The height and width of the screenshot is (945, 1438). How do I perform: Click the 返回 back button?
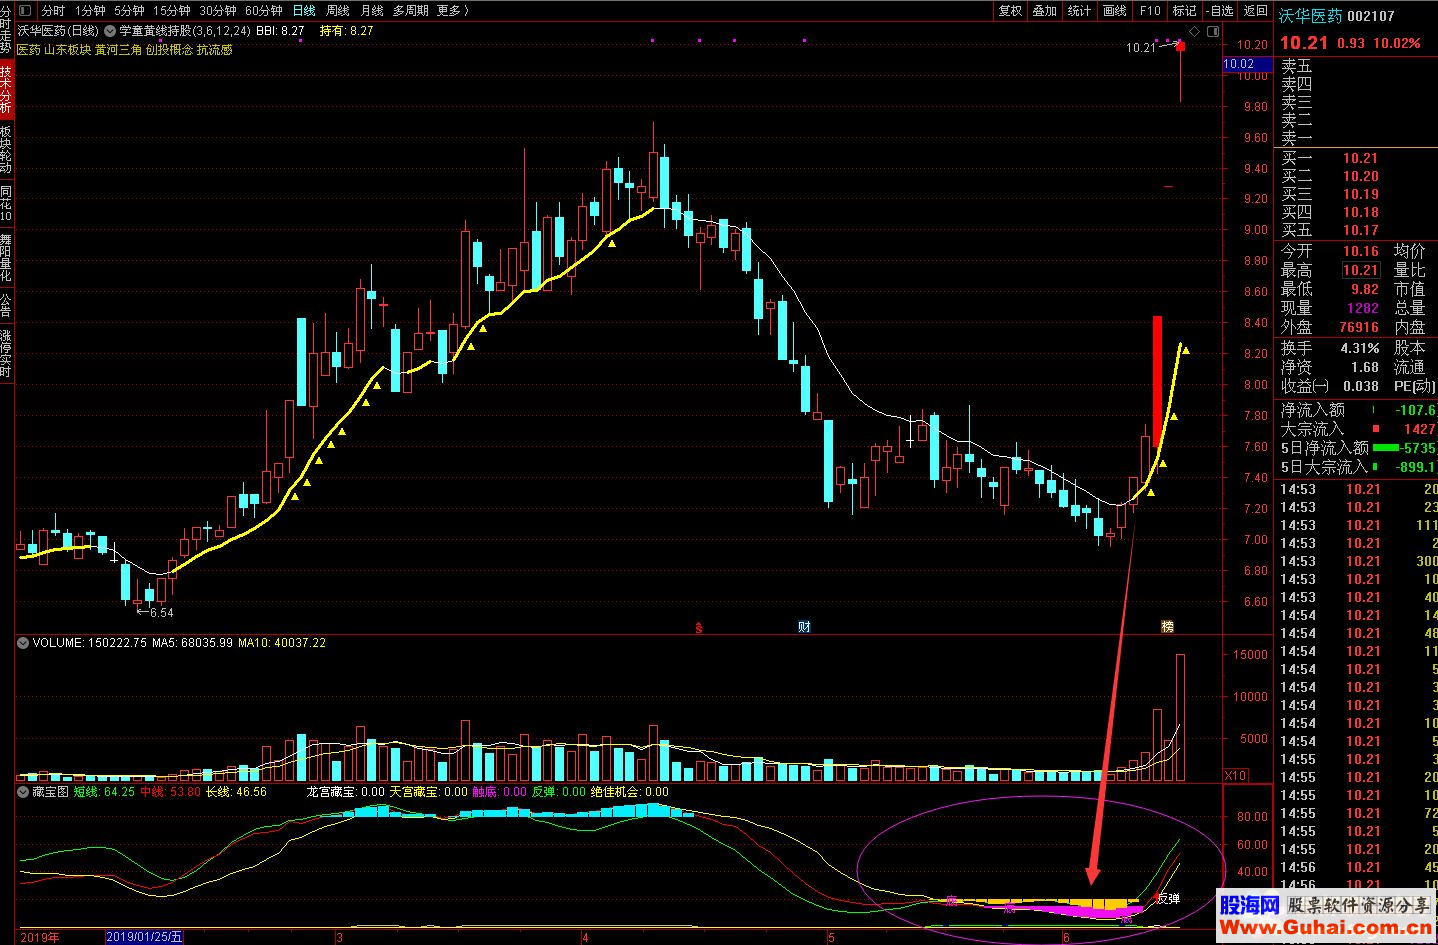tap(1255, 10)
